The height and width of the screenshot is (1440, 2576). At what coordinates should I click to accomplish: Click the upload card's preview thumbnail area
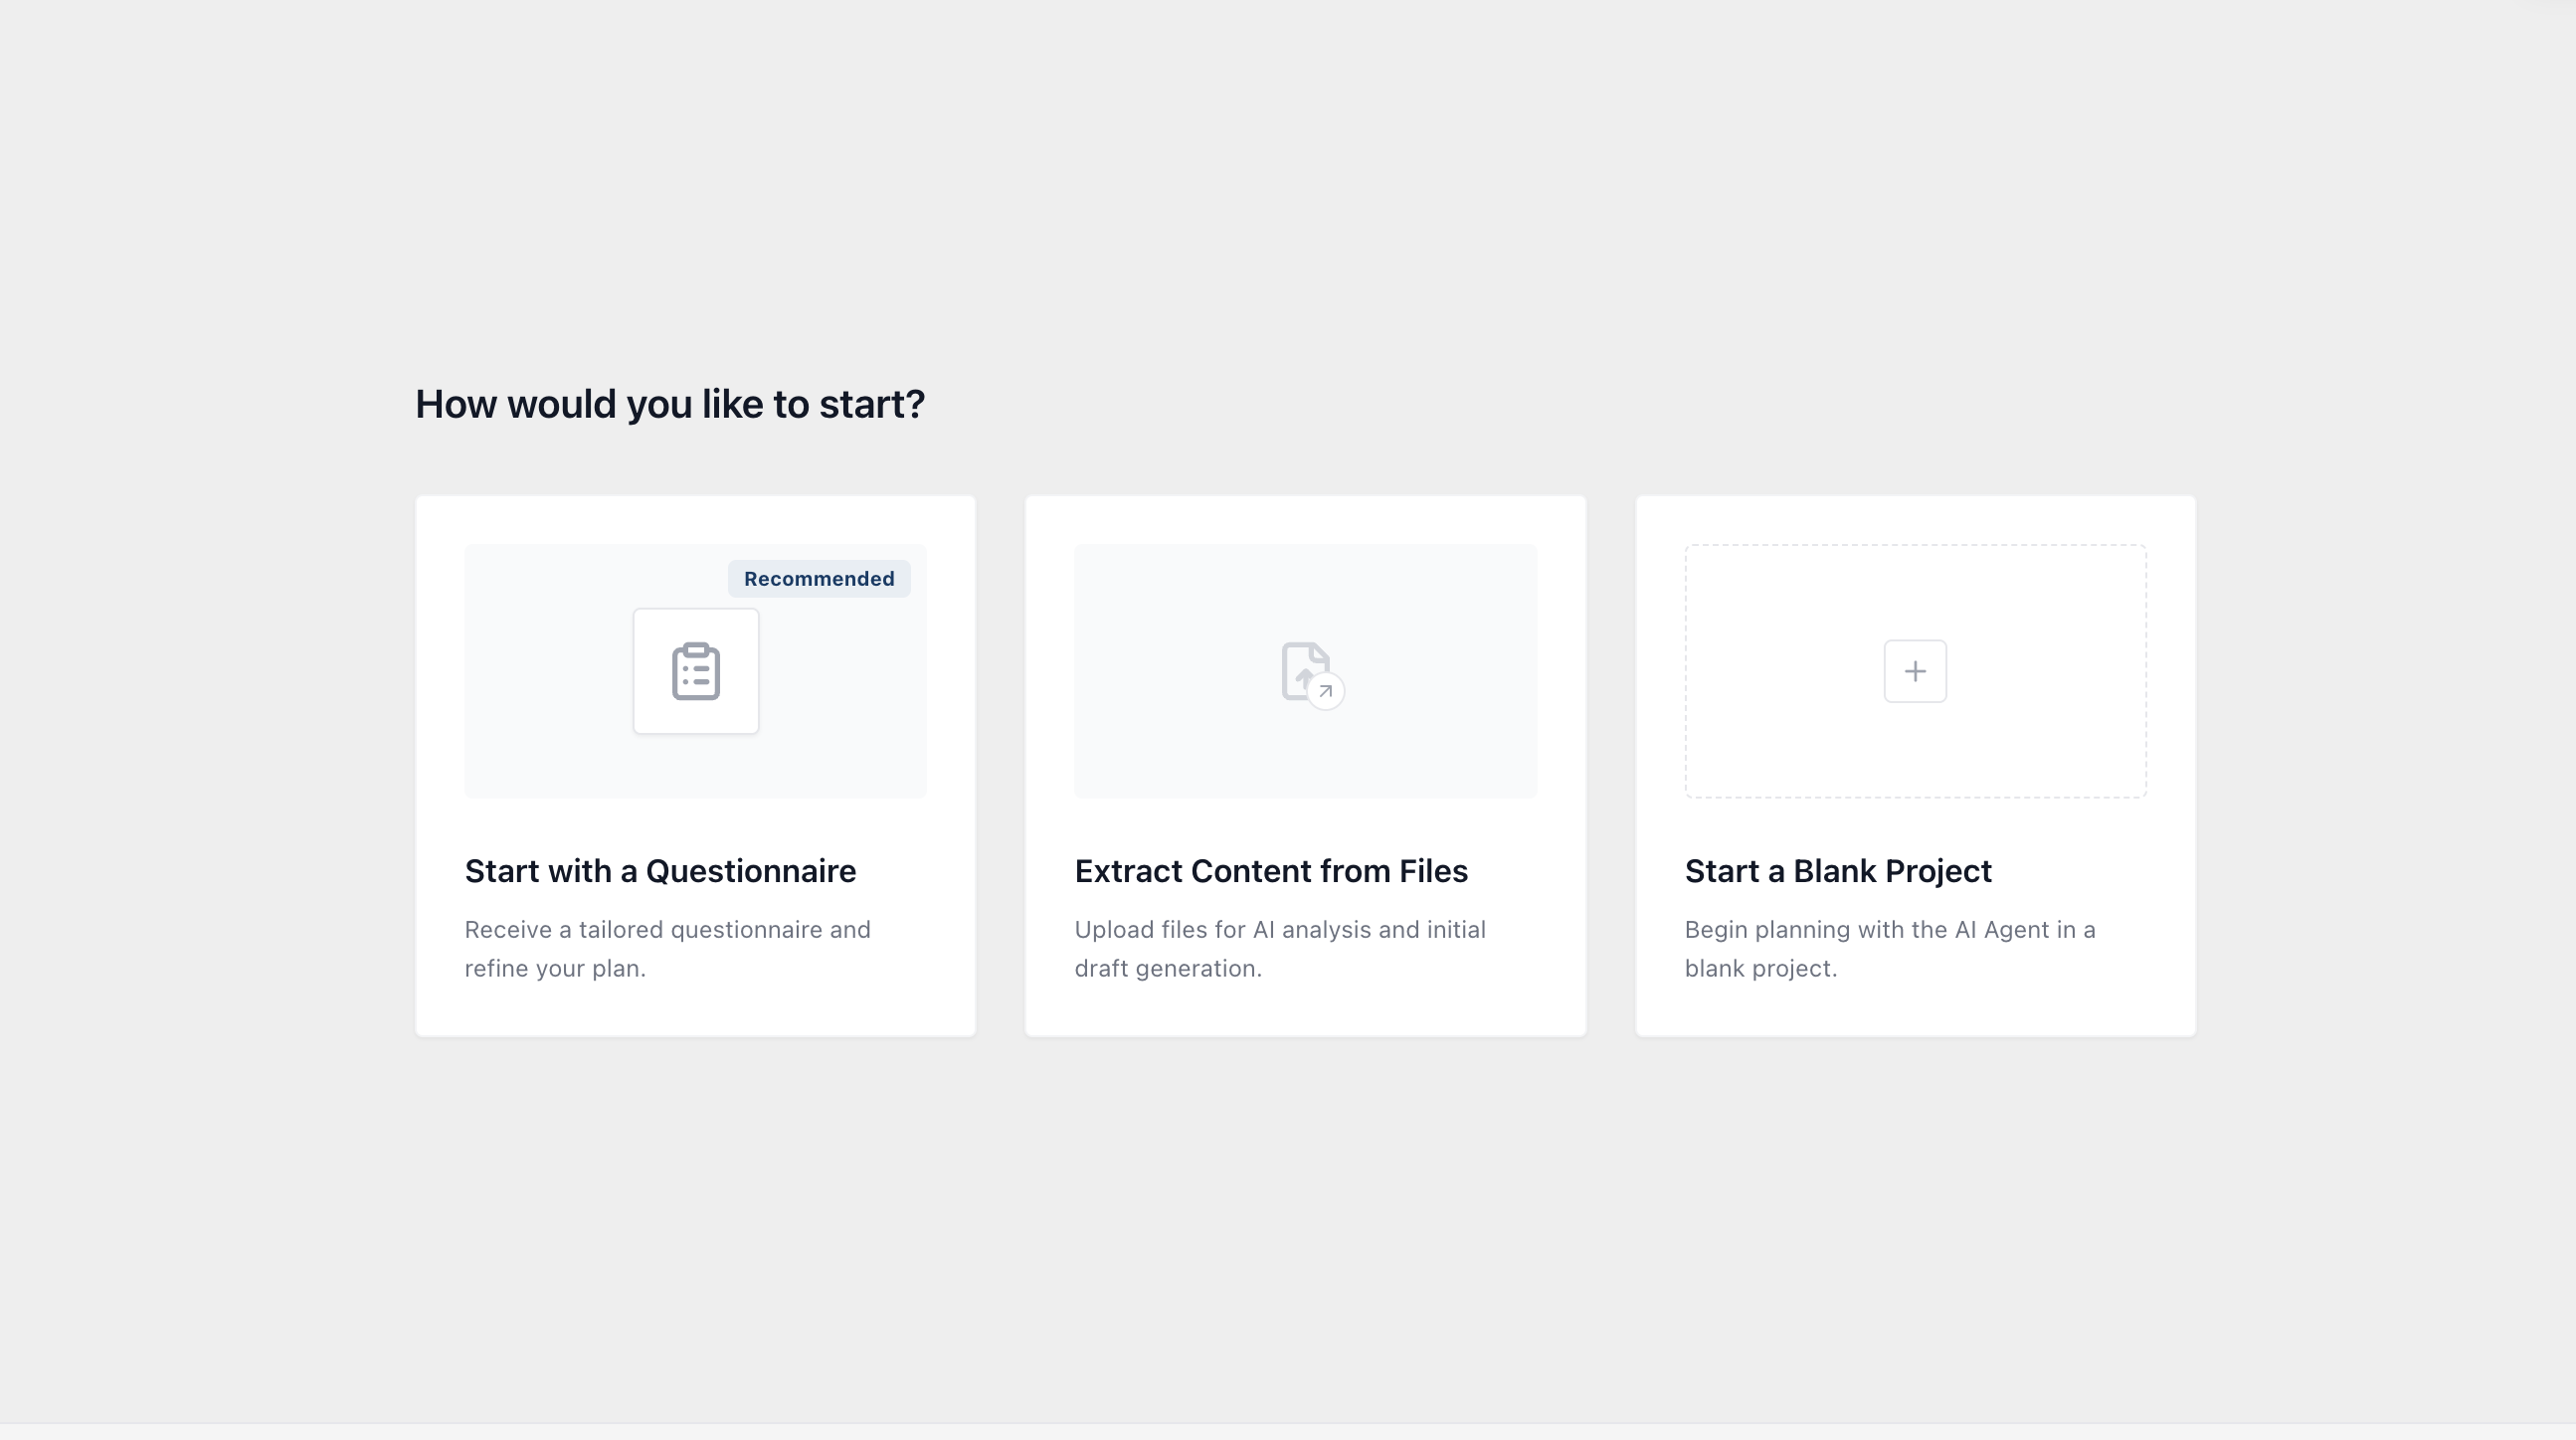pyautogui.click(x=1305, y=671)
